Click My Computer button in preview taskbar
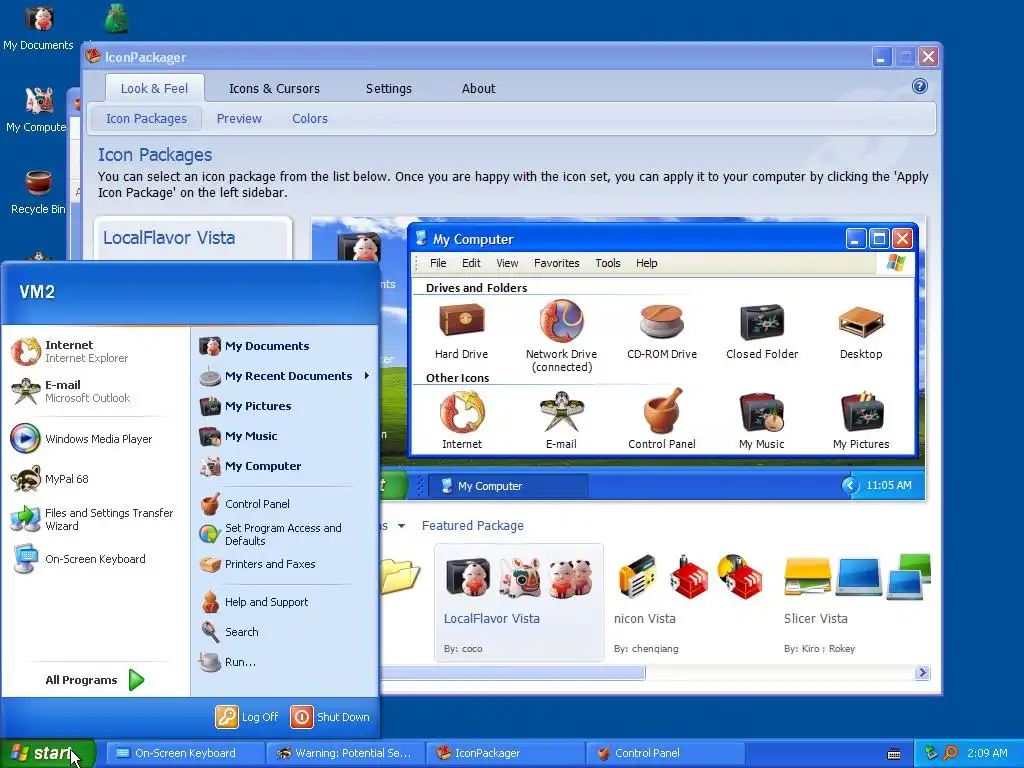1024x768 pixels. [x=506, y=486]
